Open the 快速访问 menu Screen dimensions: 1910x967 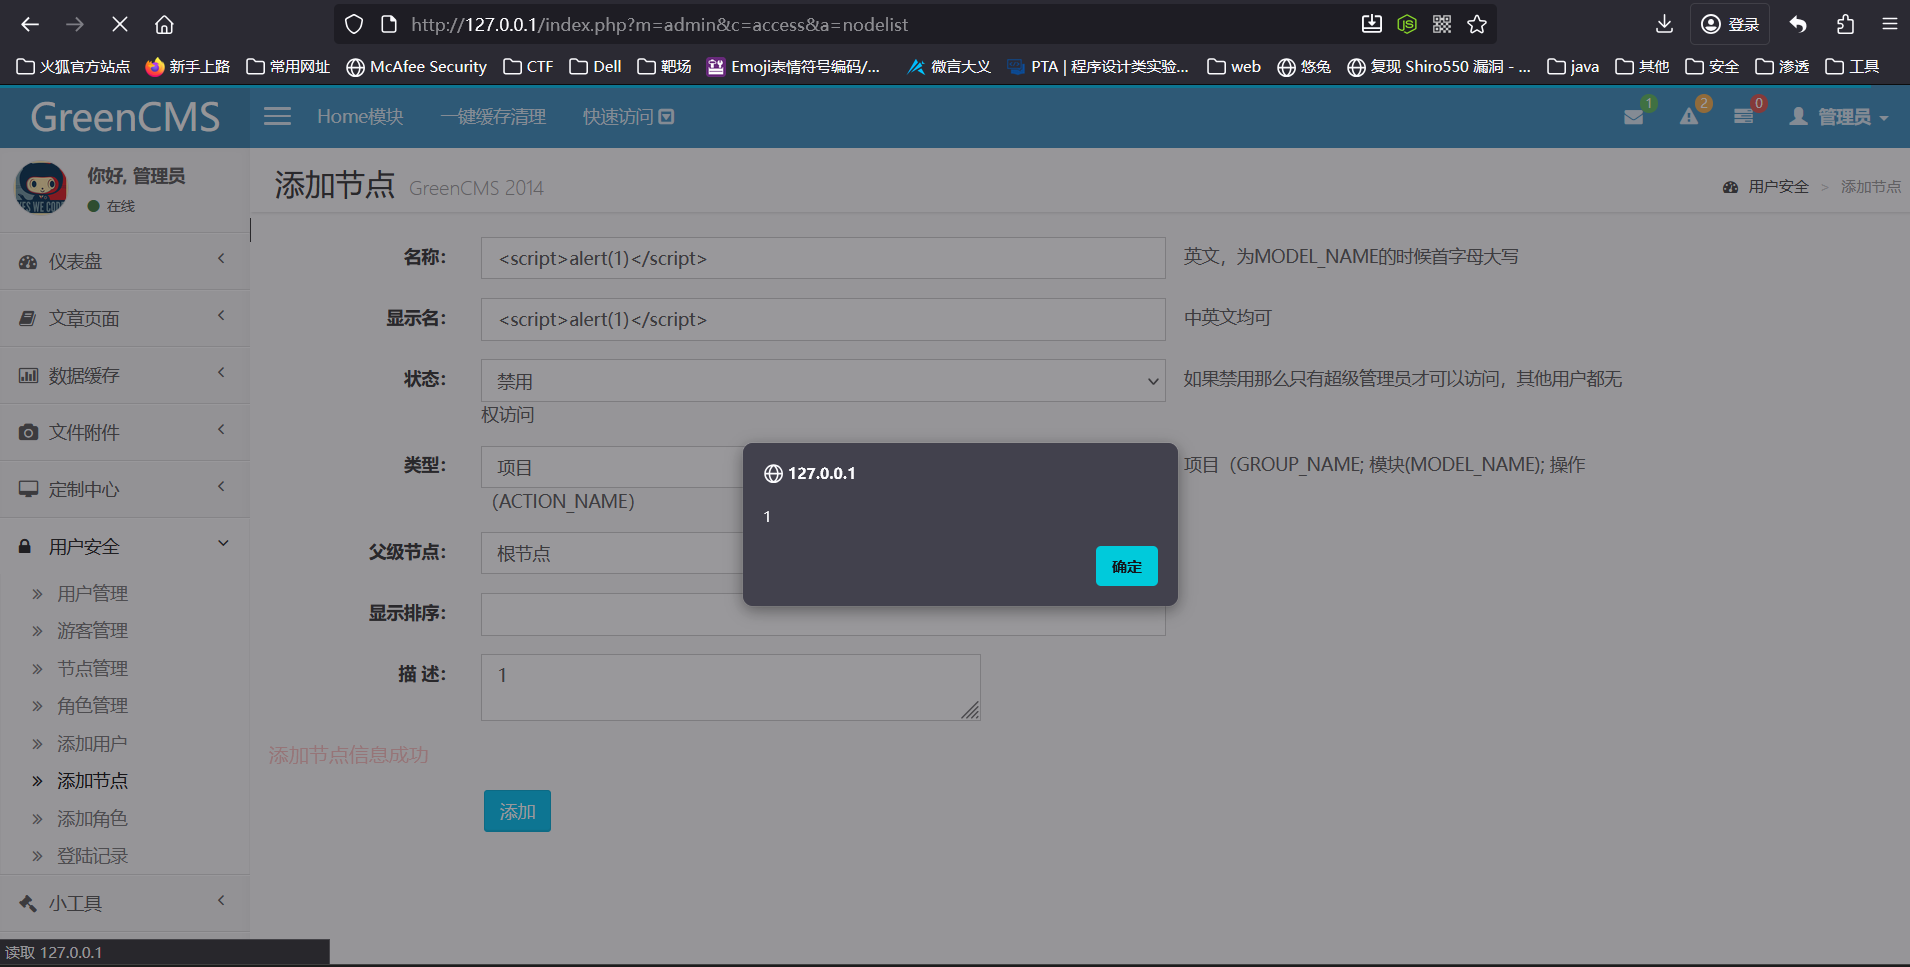point(628,117)
